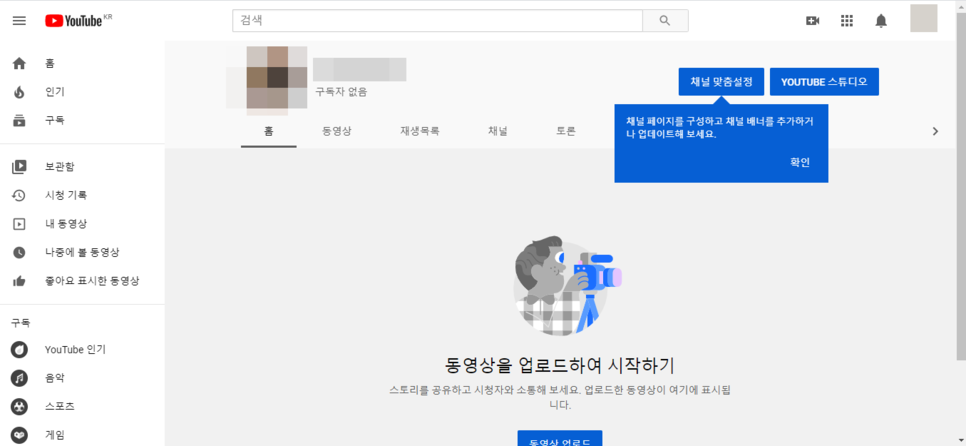Open 내 동영상 in sidebar
The width and height of the screenshot is (966, 446).
pos(66,224)
